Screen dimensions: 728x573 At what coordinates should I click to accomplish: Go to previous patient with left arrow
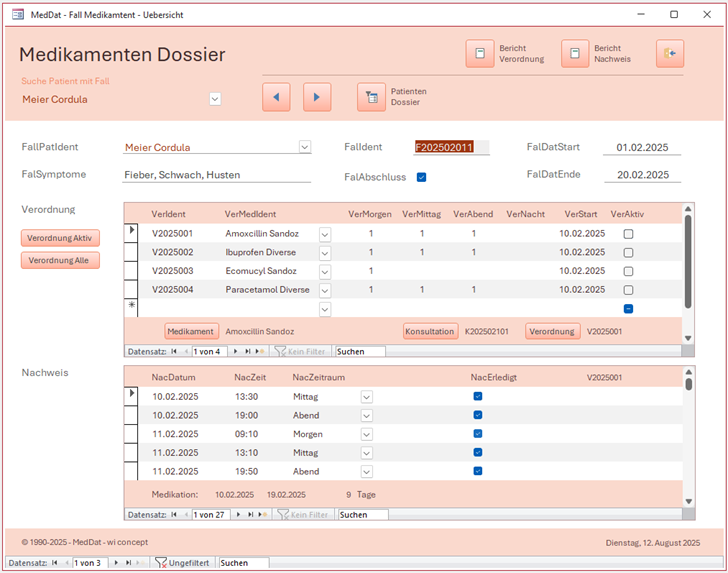tap(276, 97)
